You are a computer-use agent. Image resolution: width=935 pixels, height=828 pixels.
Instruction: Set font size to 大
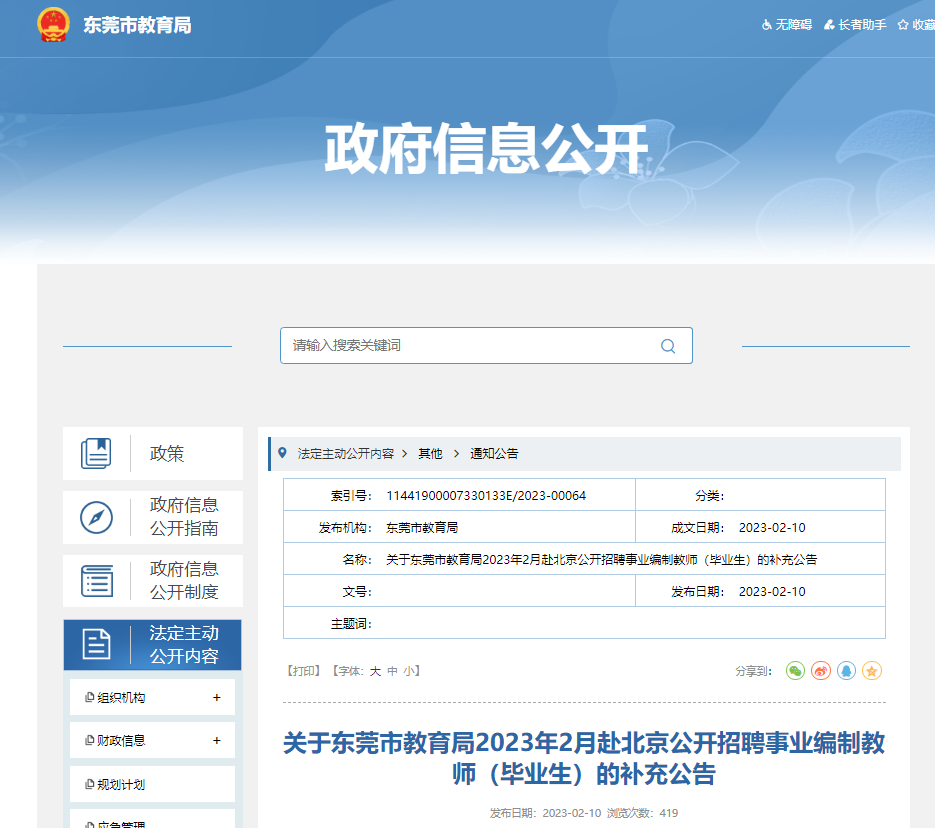click(x=375, y=671)
